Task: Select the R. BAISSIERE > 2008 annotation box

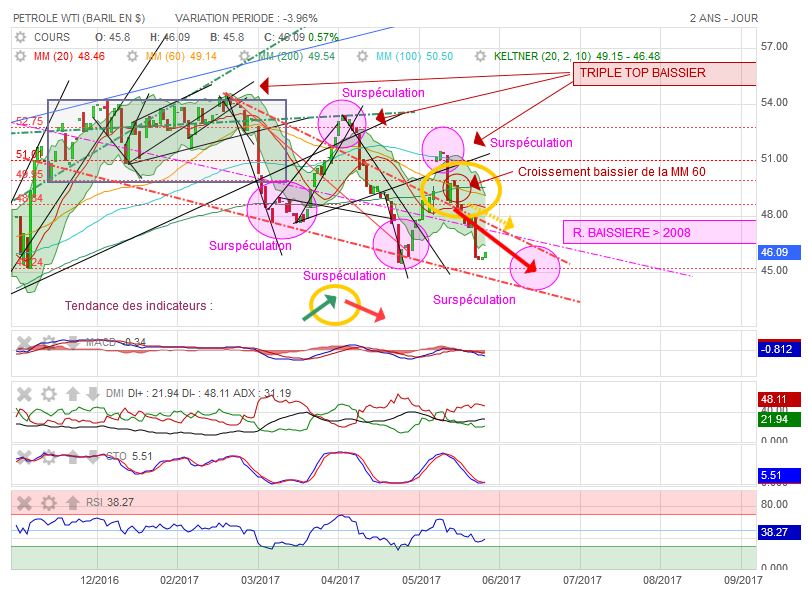Action: coord(660,232)
